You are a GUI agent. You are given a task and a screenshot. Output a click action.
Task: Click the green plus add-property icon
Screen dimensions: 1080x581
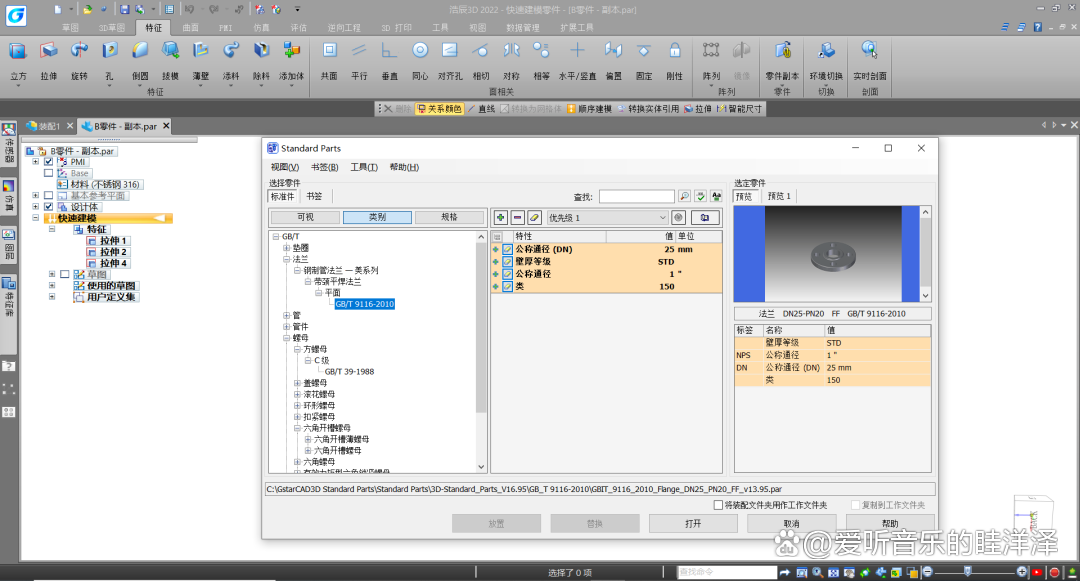501,218
